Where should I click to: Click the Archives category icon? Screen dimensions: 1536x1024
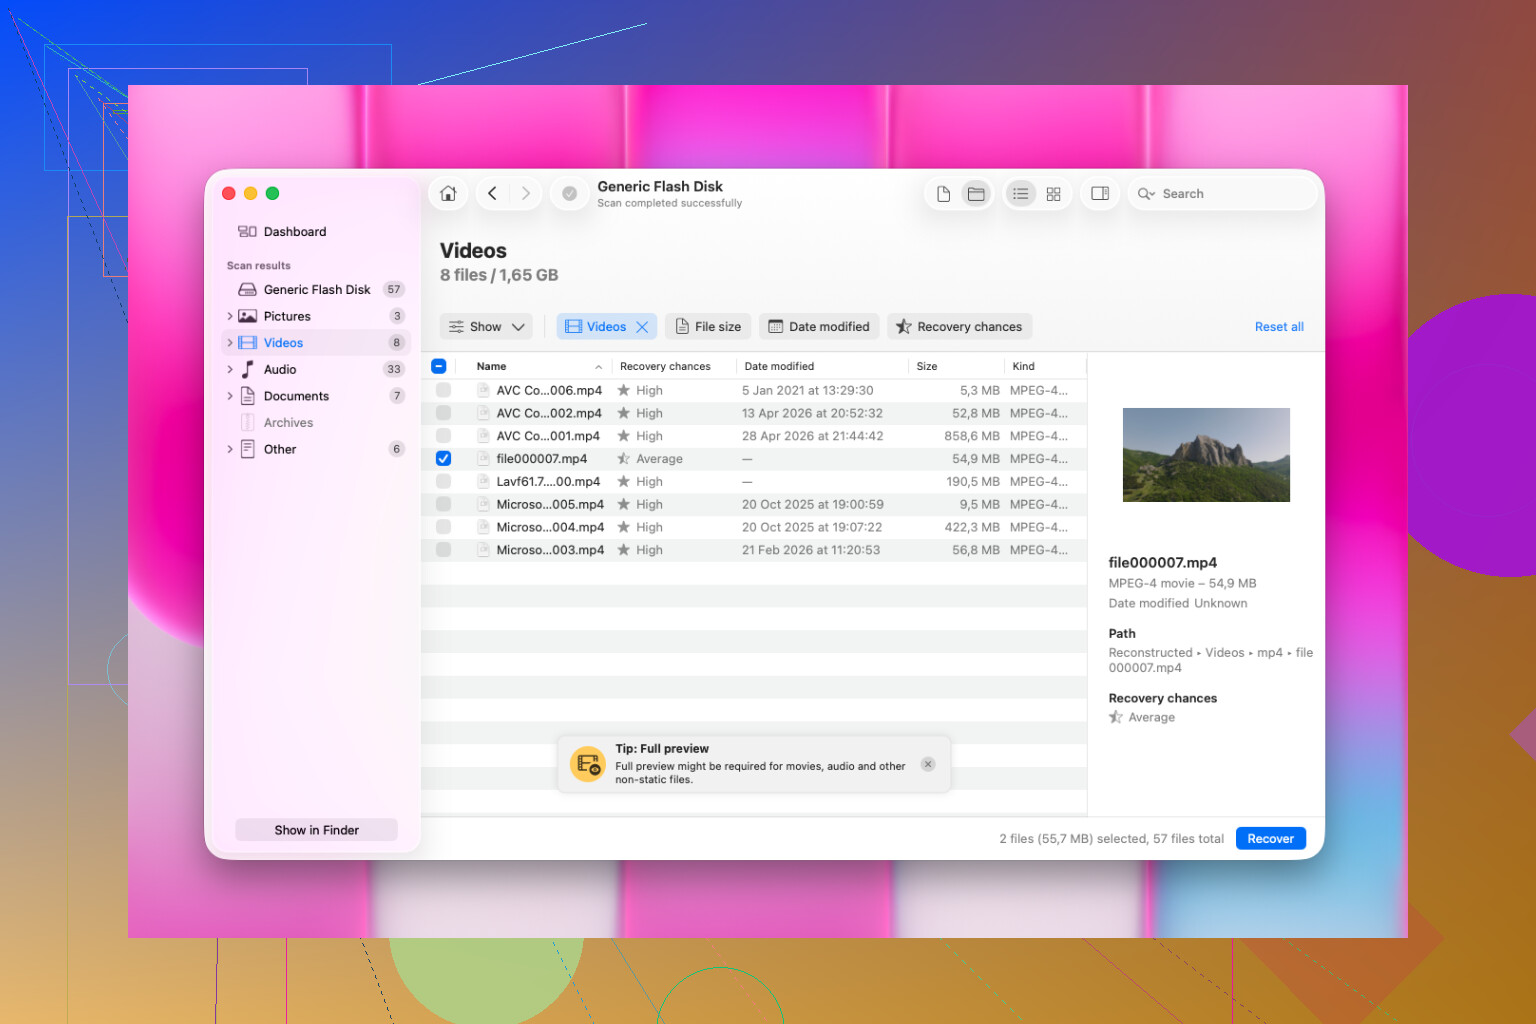(247, 422)
